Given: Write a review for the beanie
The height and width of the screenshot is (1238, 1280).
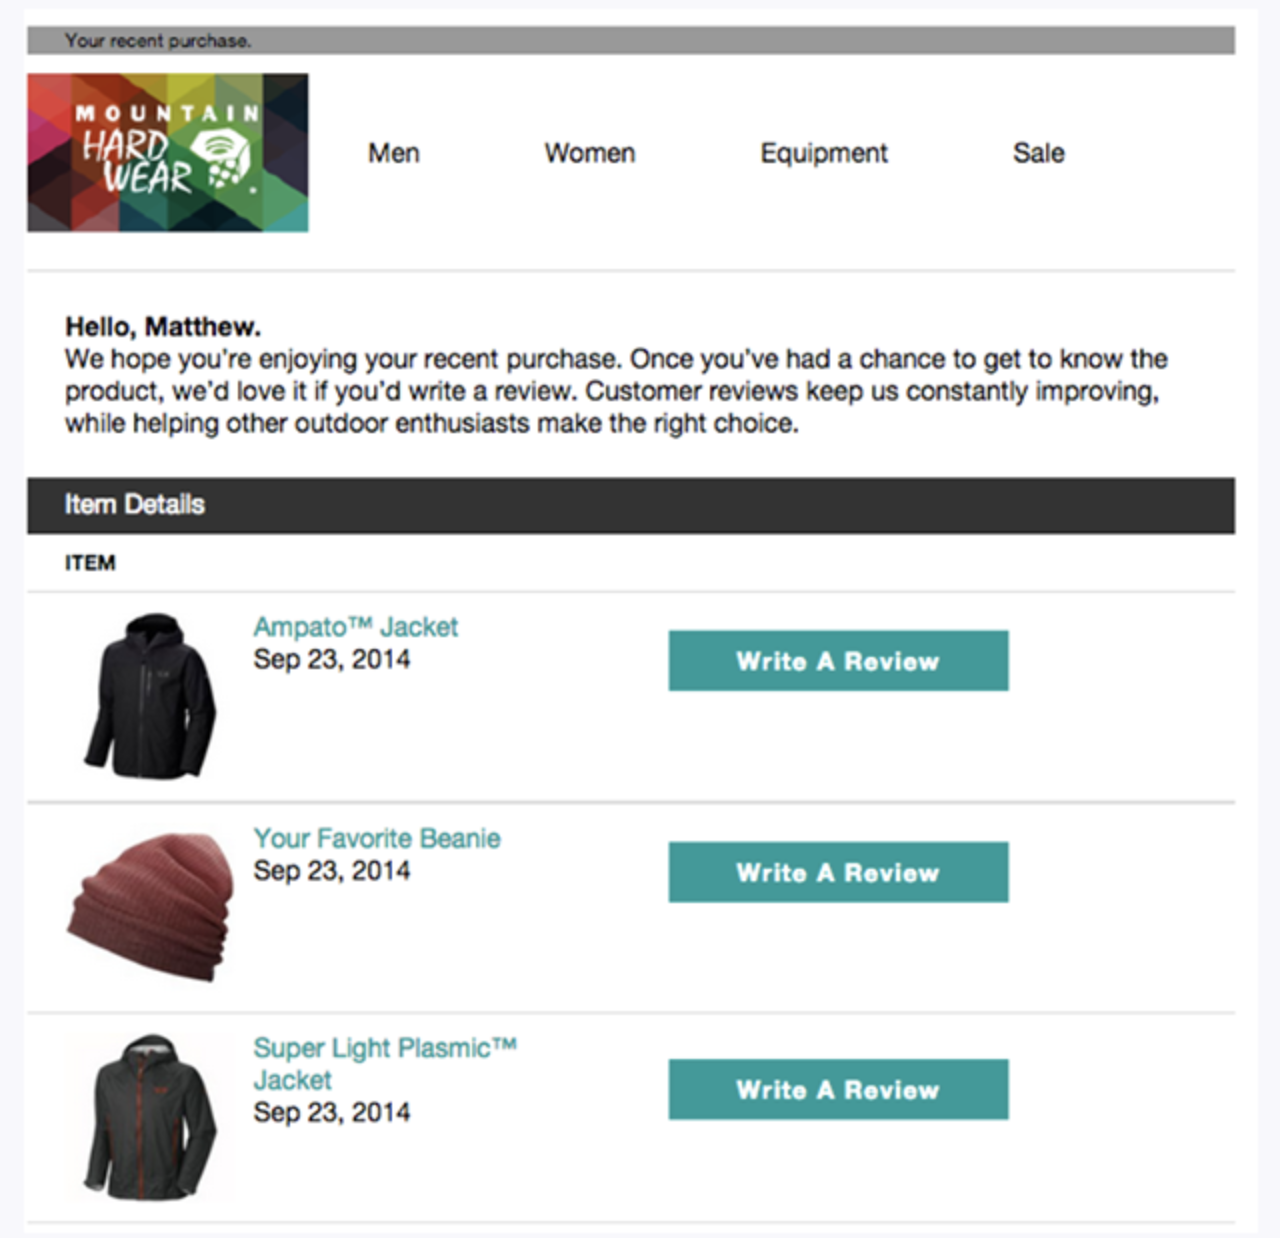Looking at the screenshot, I should [838, 872].
